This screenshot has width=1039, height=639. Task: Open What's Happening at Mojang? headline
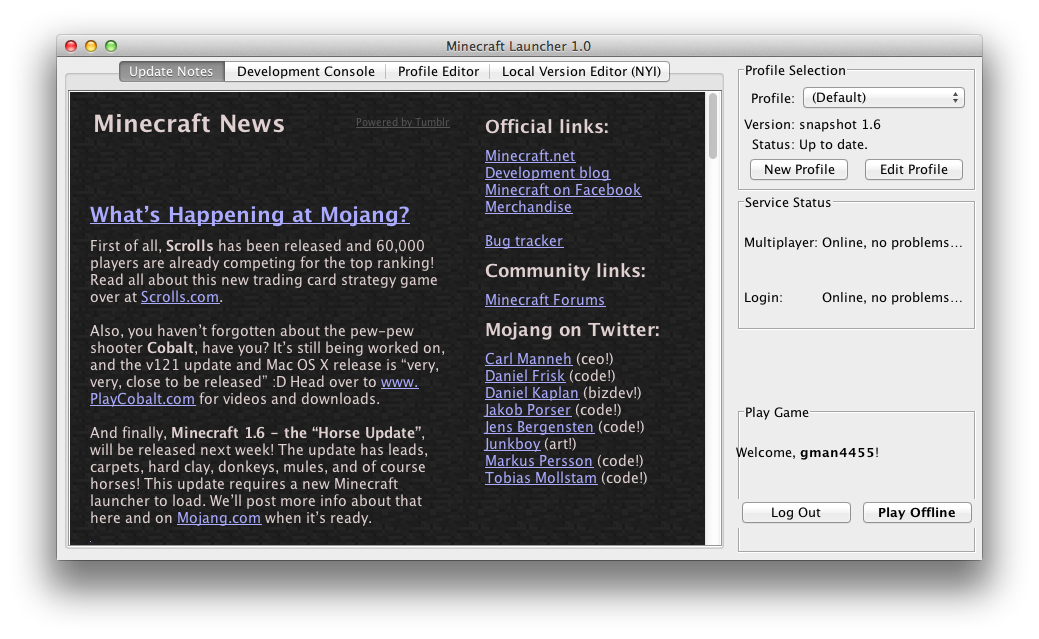pos(250,215)
